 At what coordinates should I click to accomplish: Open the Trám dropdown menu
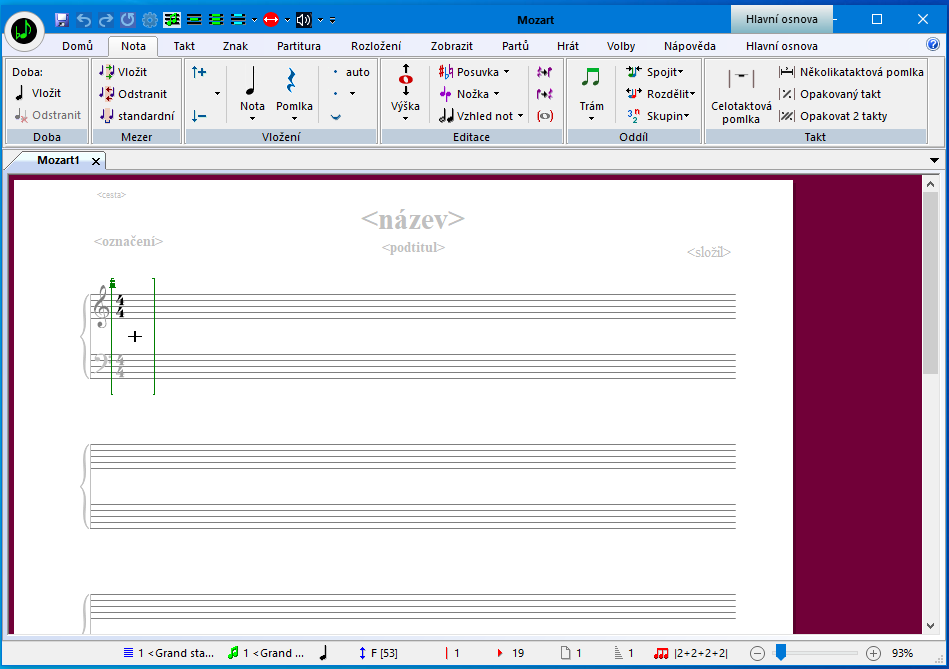(x=591, y=118)
